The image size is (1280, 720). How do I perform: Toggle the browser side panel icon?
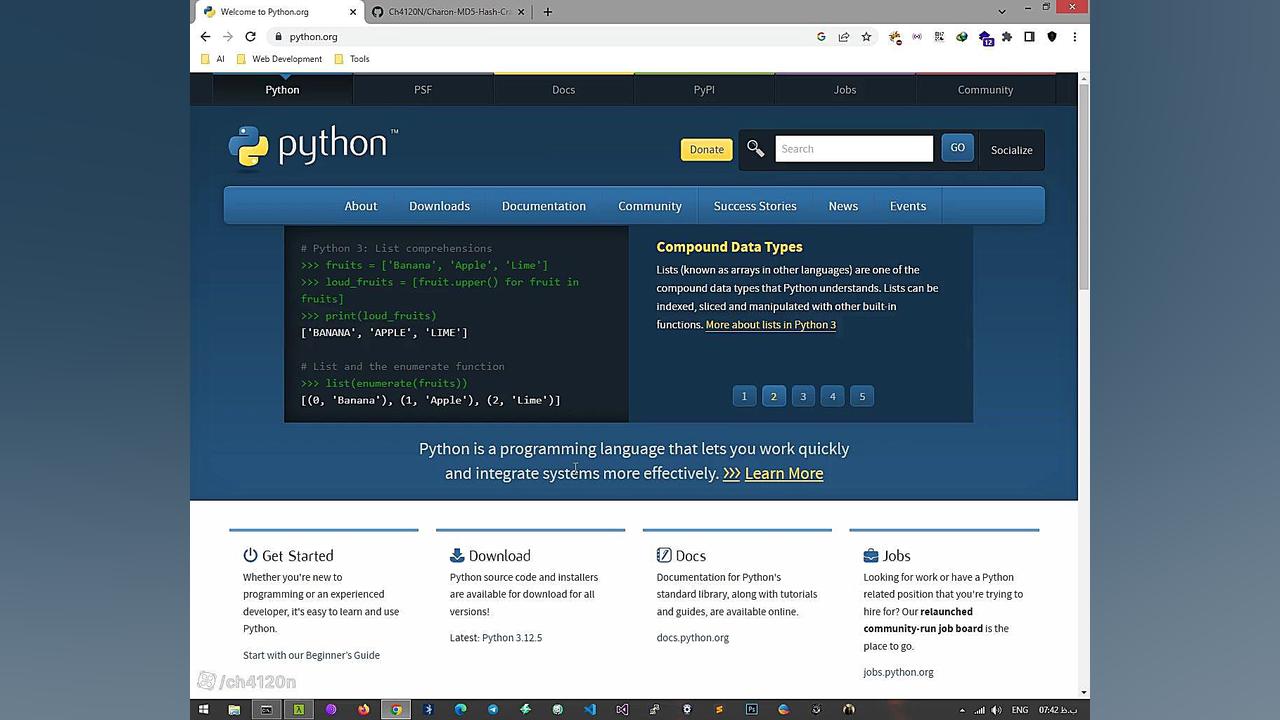point(1029,37)
